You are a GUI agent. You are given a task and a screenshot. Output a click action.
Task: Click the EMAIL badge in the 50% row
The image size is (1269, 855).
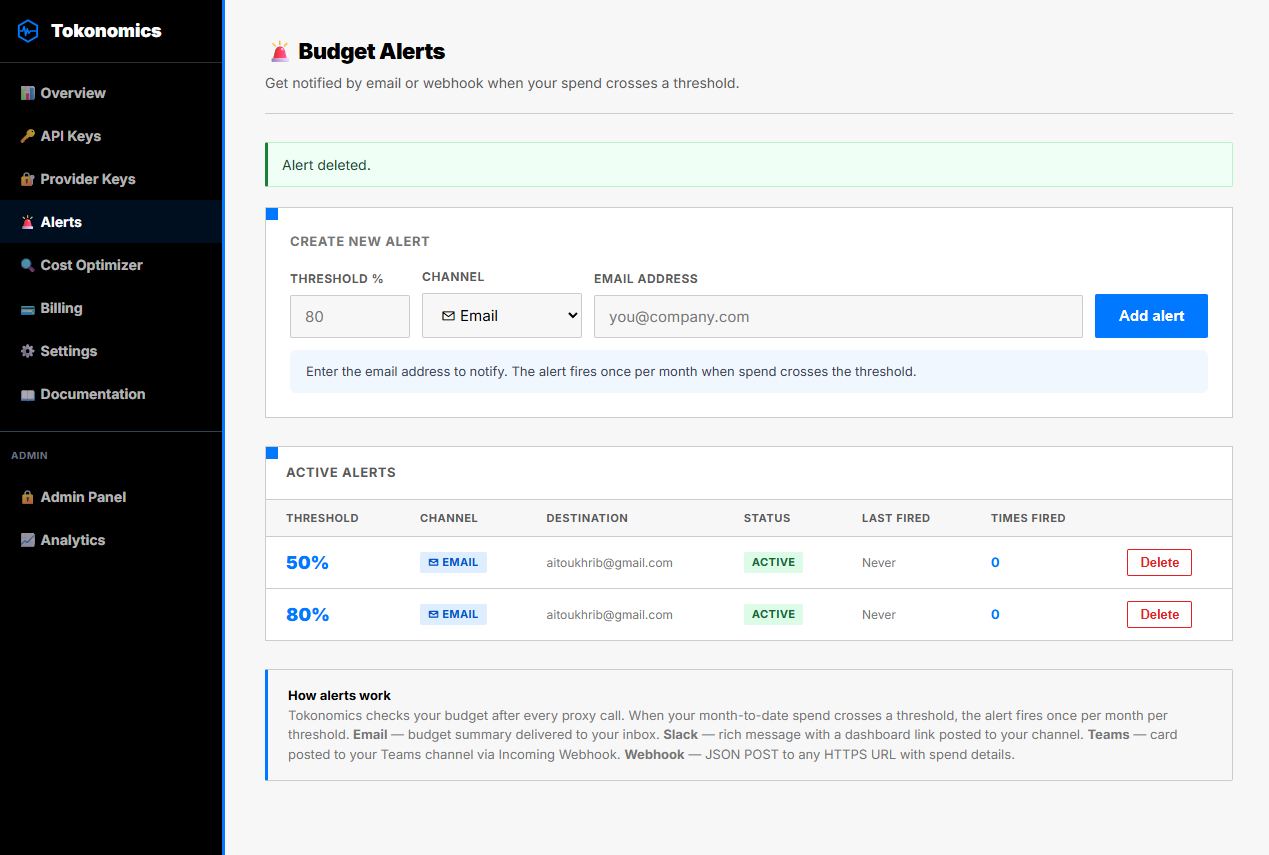coord(453,562)
